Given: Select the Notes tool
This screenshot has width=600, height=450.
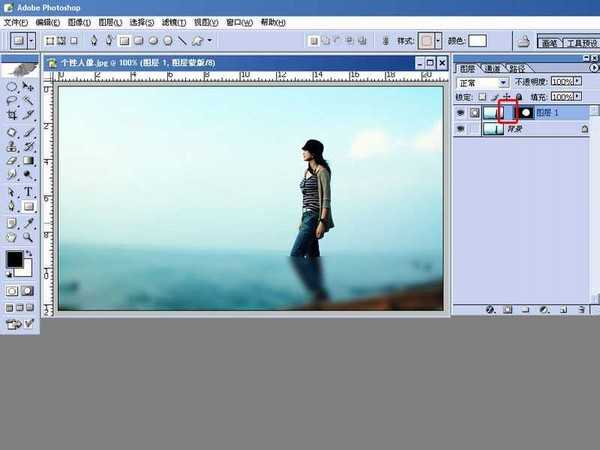Looking at the screenshot, I should 11,223.
